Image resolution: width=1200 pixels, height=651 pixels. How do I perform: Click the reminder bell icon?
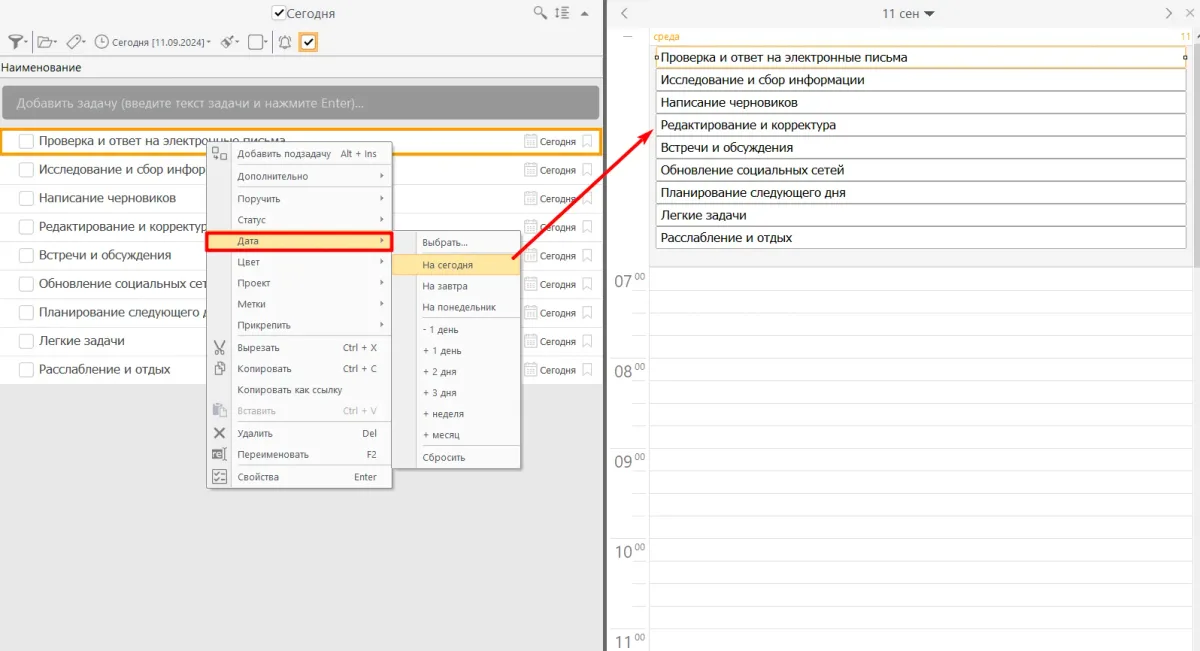pyautogui.click(x=285, y=42)
